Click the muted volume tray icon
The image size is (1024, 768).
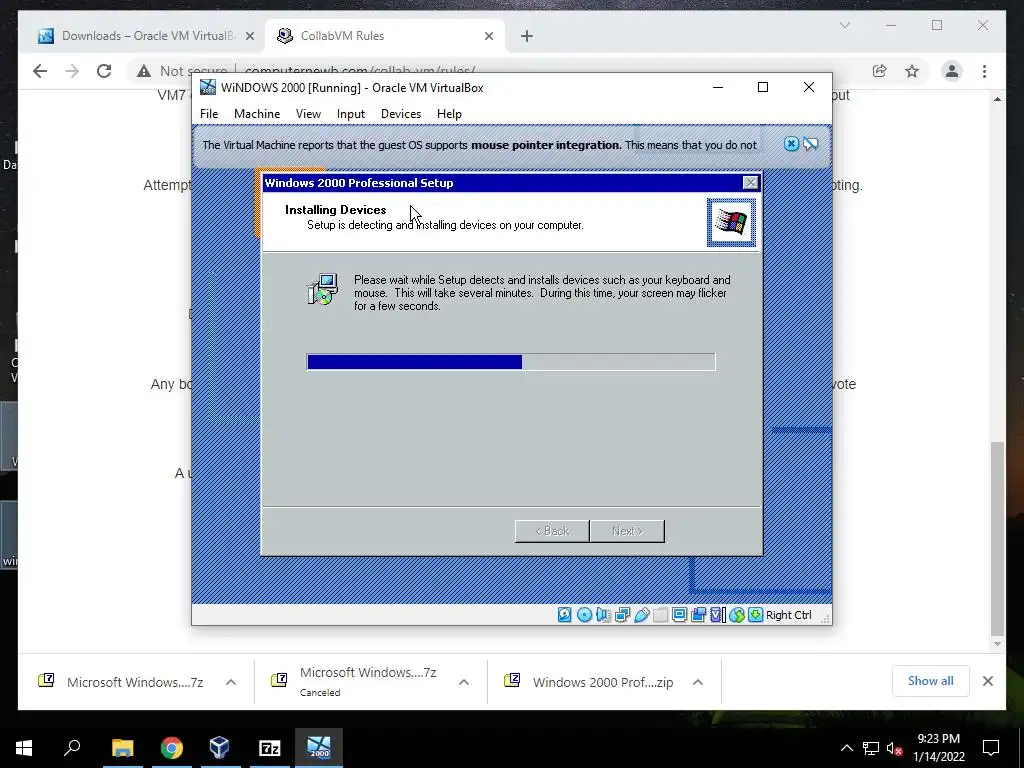[895, 748]
